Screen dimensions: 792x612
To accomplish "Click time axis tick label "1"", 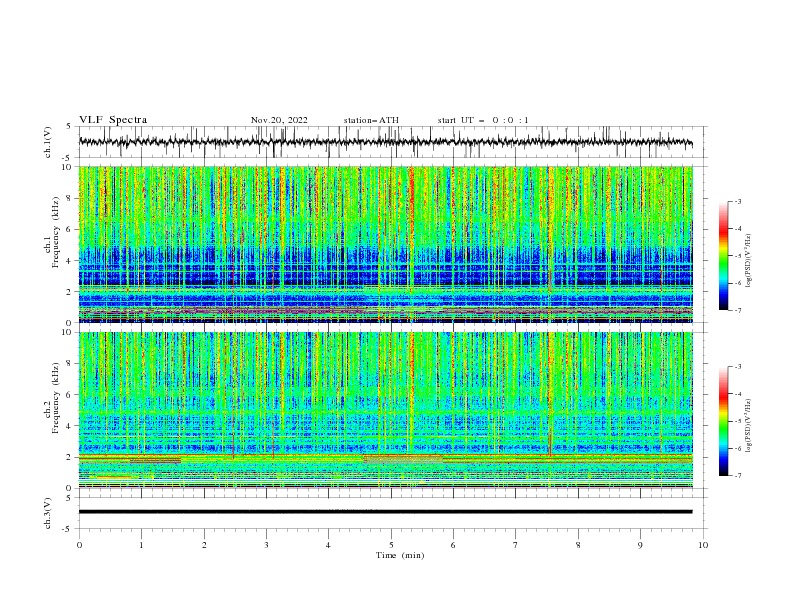I will pyautogui.click(x=141, y=545).
